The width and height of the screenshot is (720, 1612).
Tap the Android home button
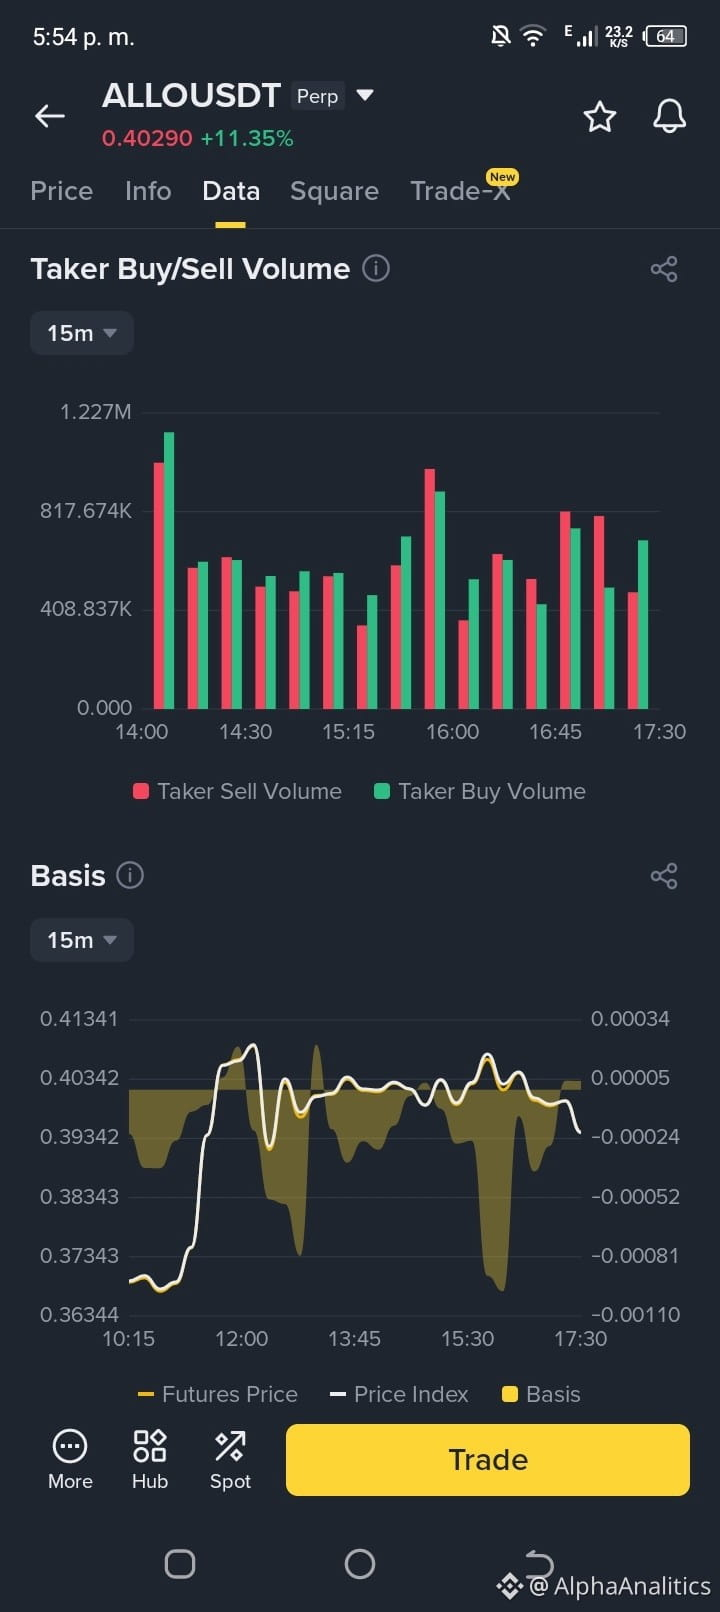(360, 1564)
